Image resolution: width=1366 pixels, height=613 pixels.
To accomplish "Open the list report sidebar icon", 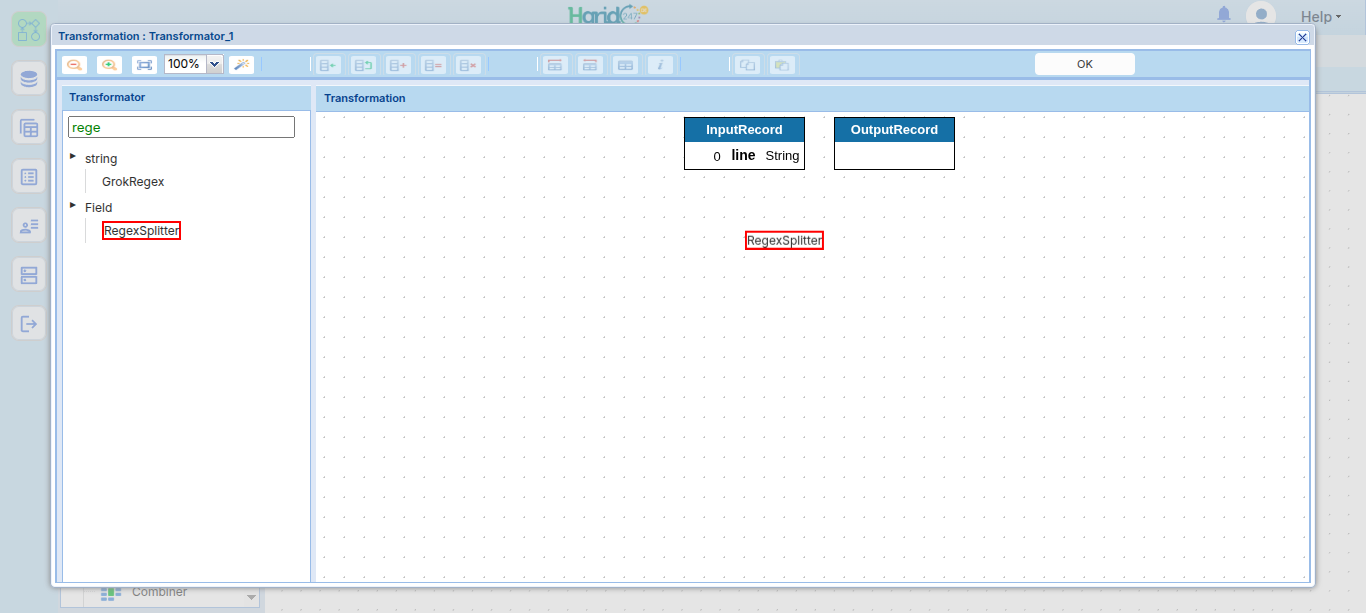I will click(x=29, y=177).
